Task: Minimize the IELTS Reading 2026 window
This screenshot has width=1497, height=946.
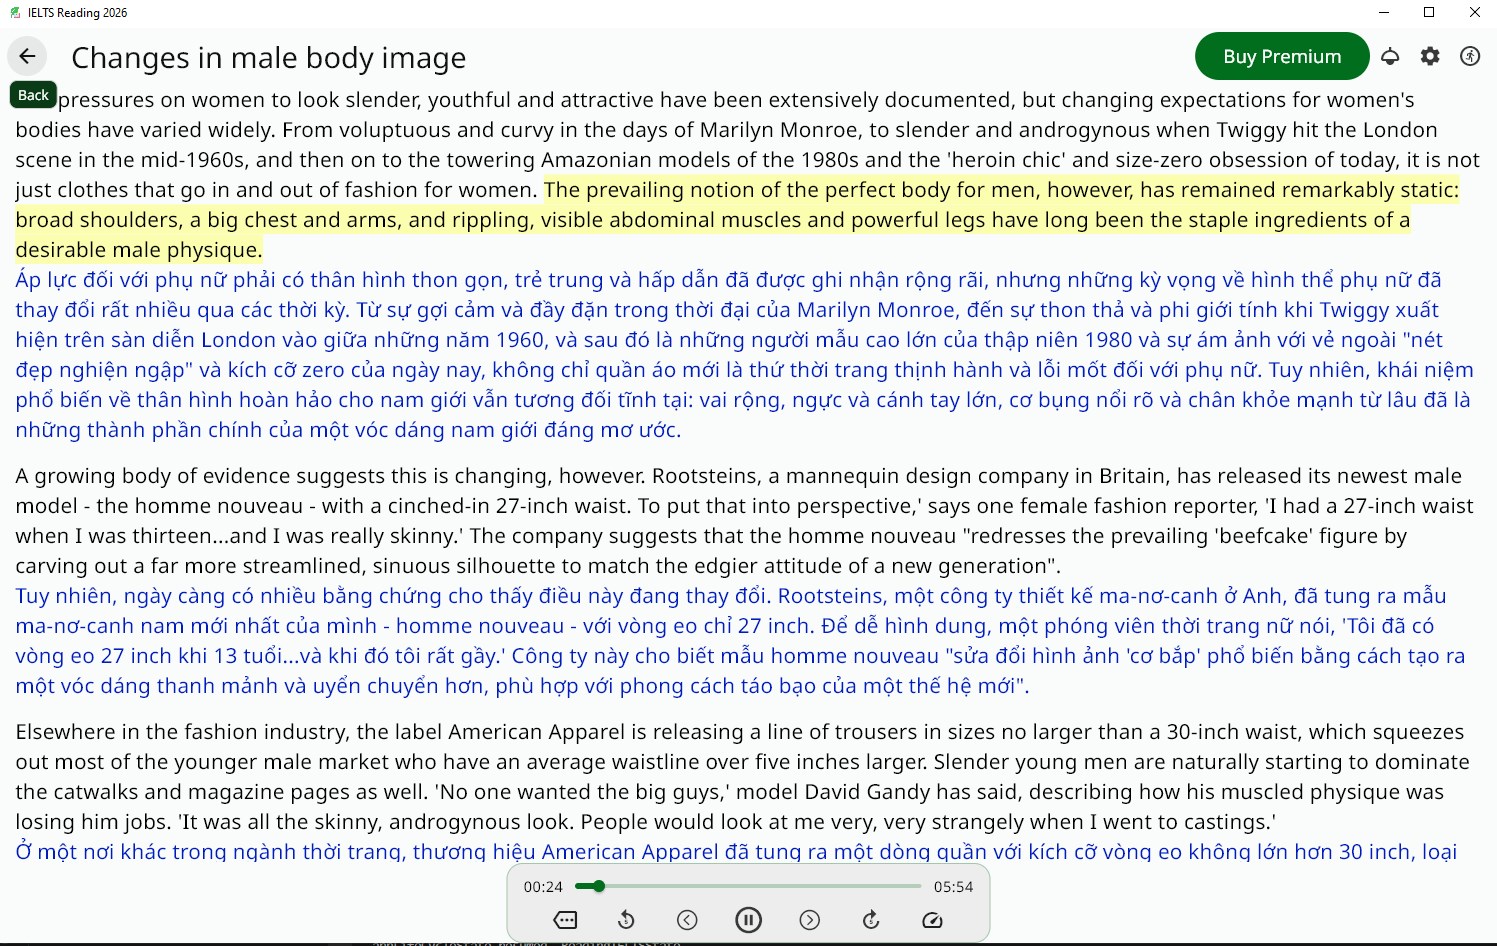Action: [1384, 13]
